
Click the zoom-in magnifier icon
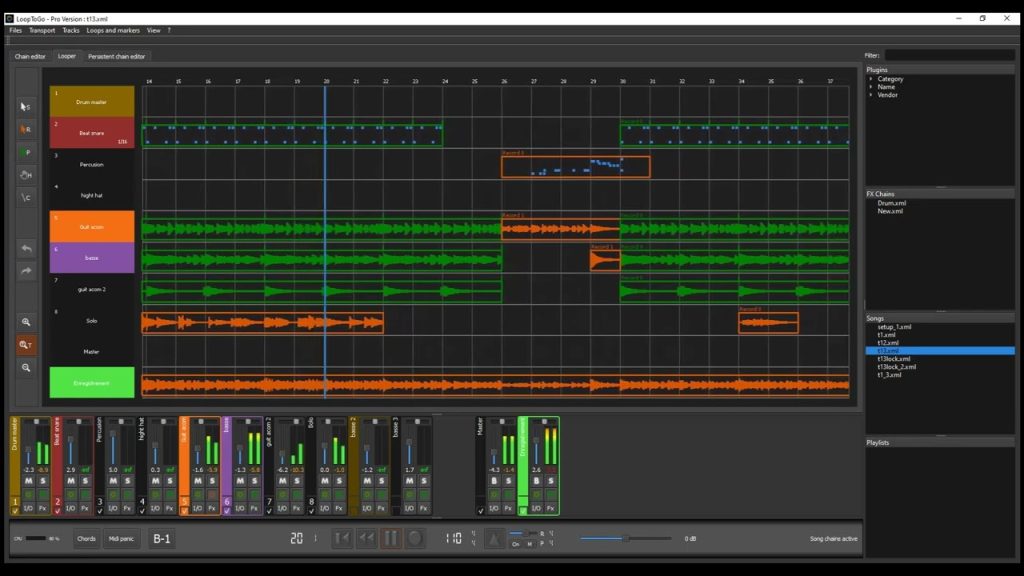(x=24, y=322)
